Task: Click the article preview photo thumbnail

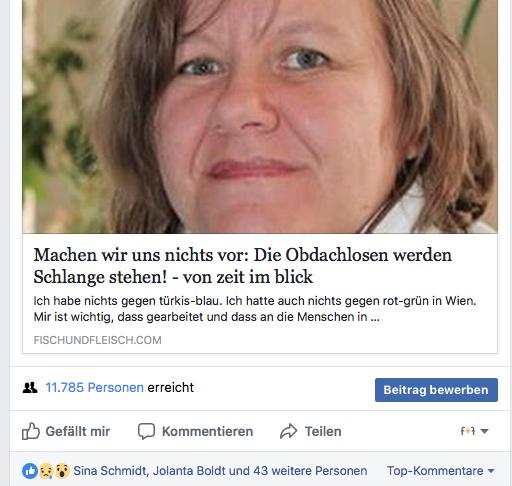Action: [260, 116]
